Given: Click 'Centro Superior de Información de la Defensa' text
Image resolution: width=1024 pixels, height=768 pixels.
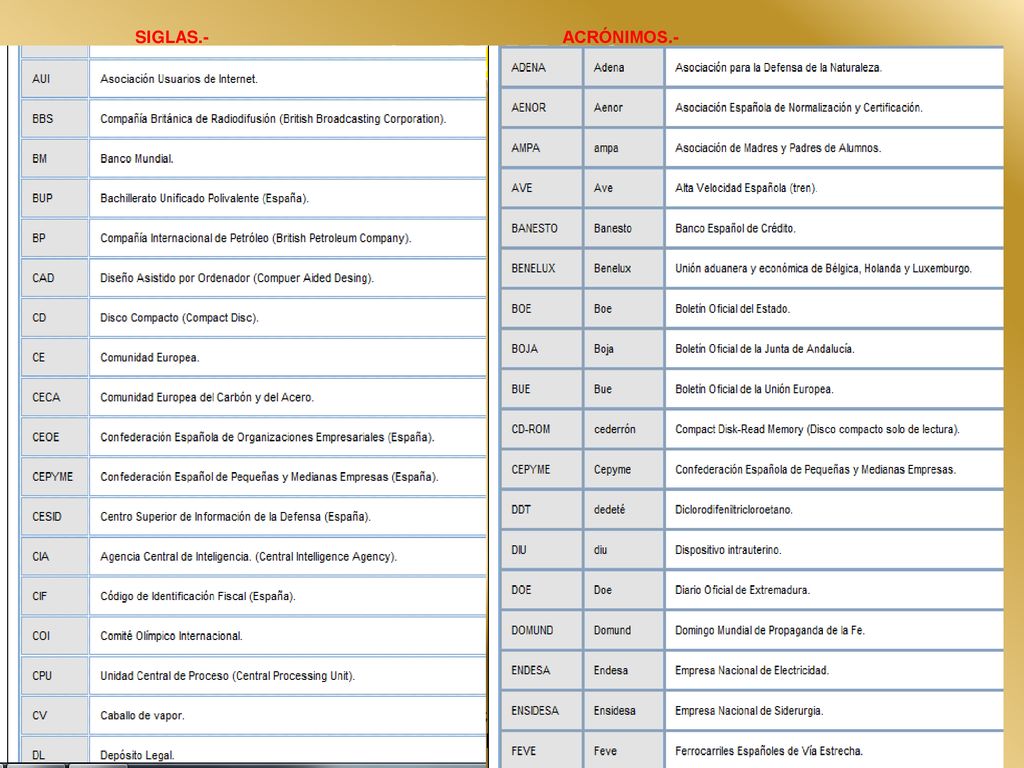Looking at the screenshot, I should click(x=235, y=517).
